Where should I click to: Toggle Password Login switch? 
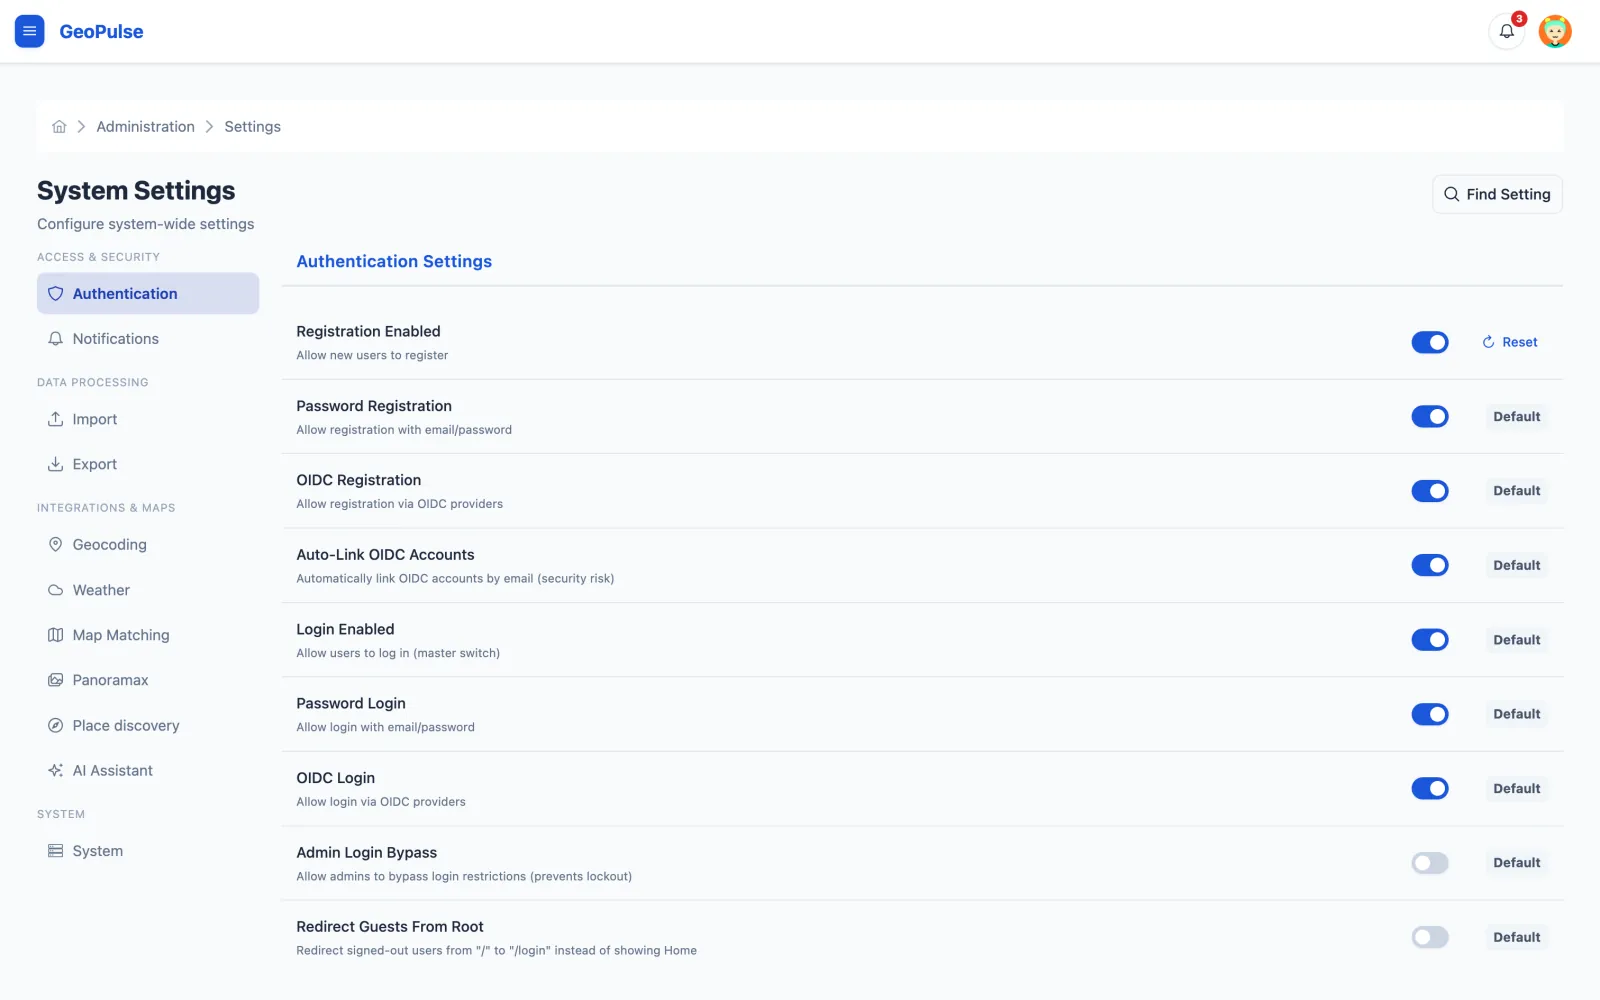tap(1430, 714)
